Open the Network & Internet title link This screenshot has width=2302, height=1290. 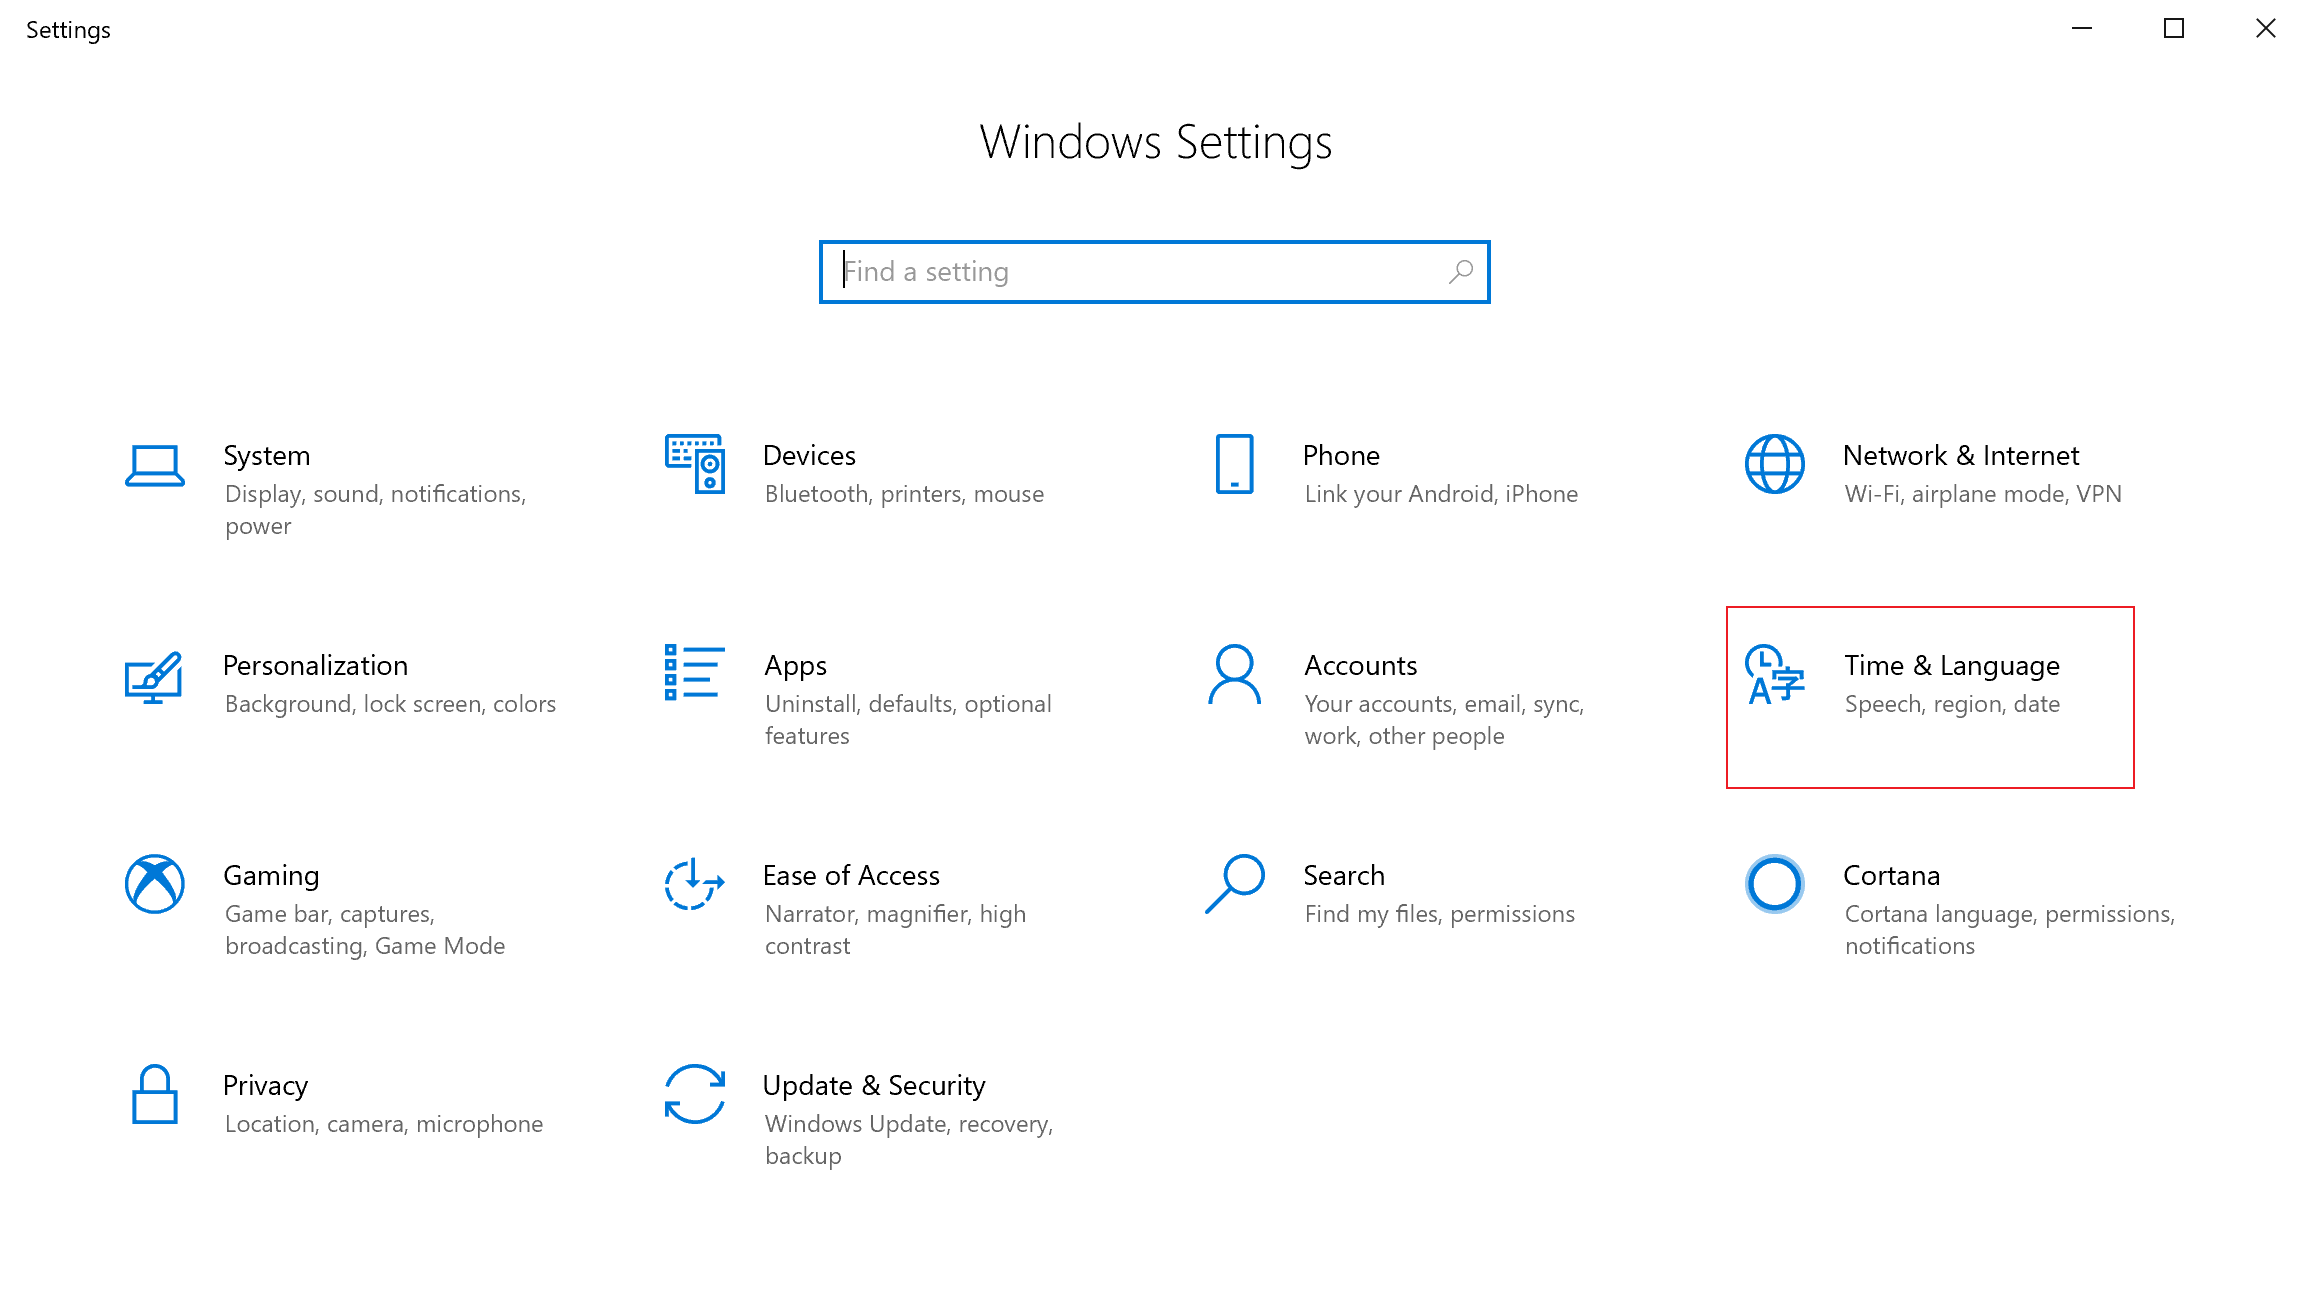coord(1960,456)
